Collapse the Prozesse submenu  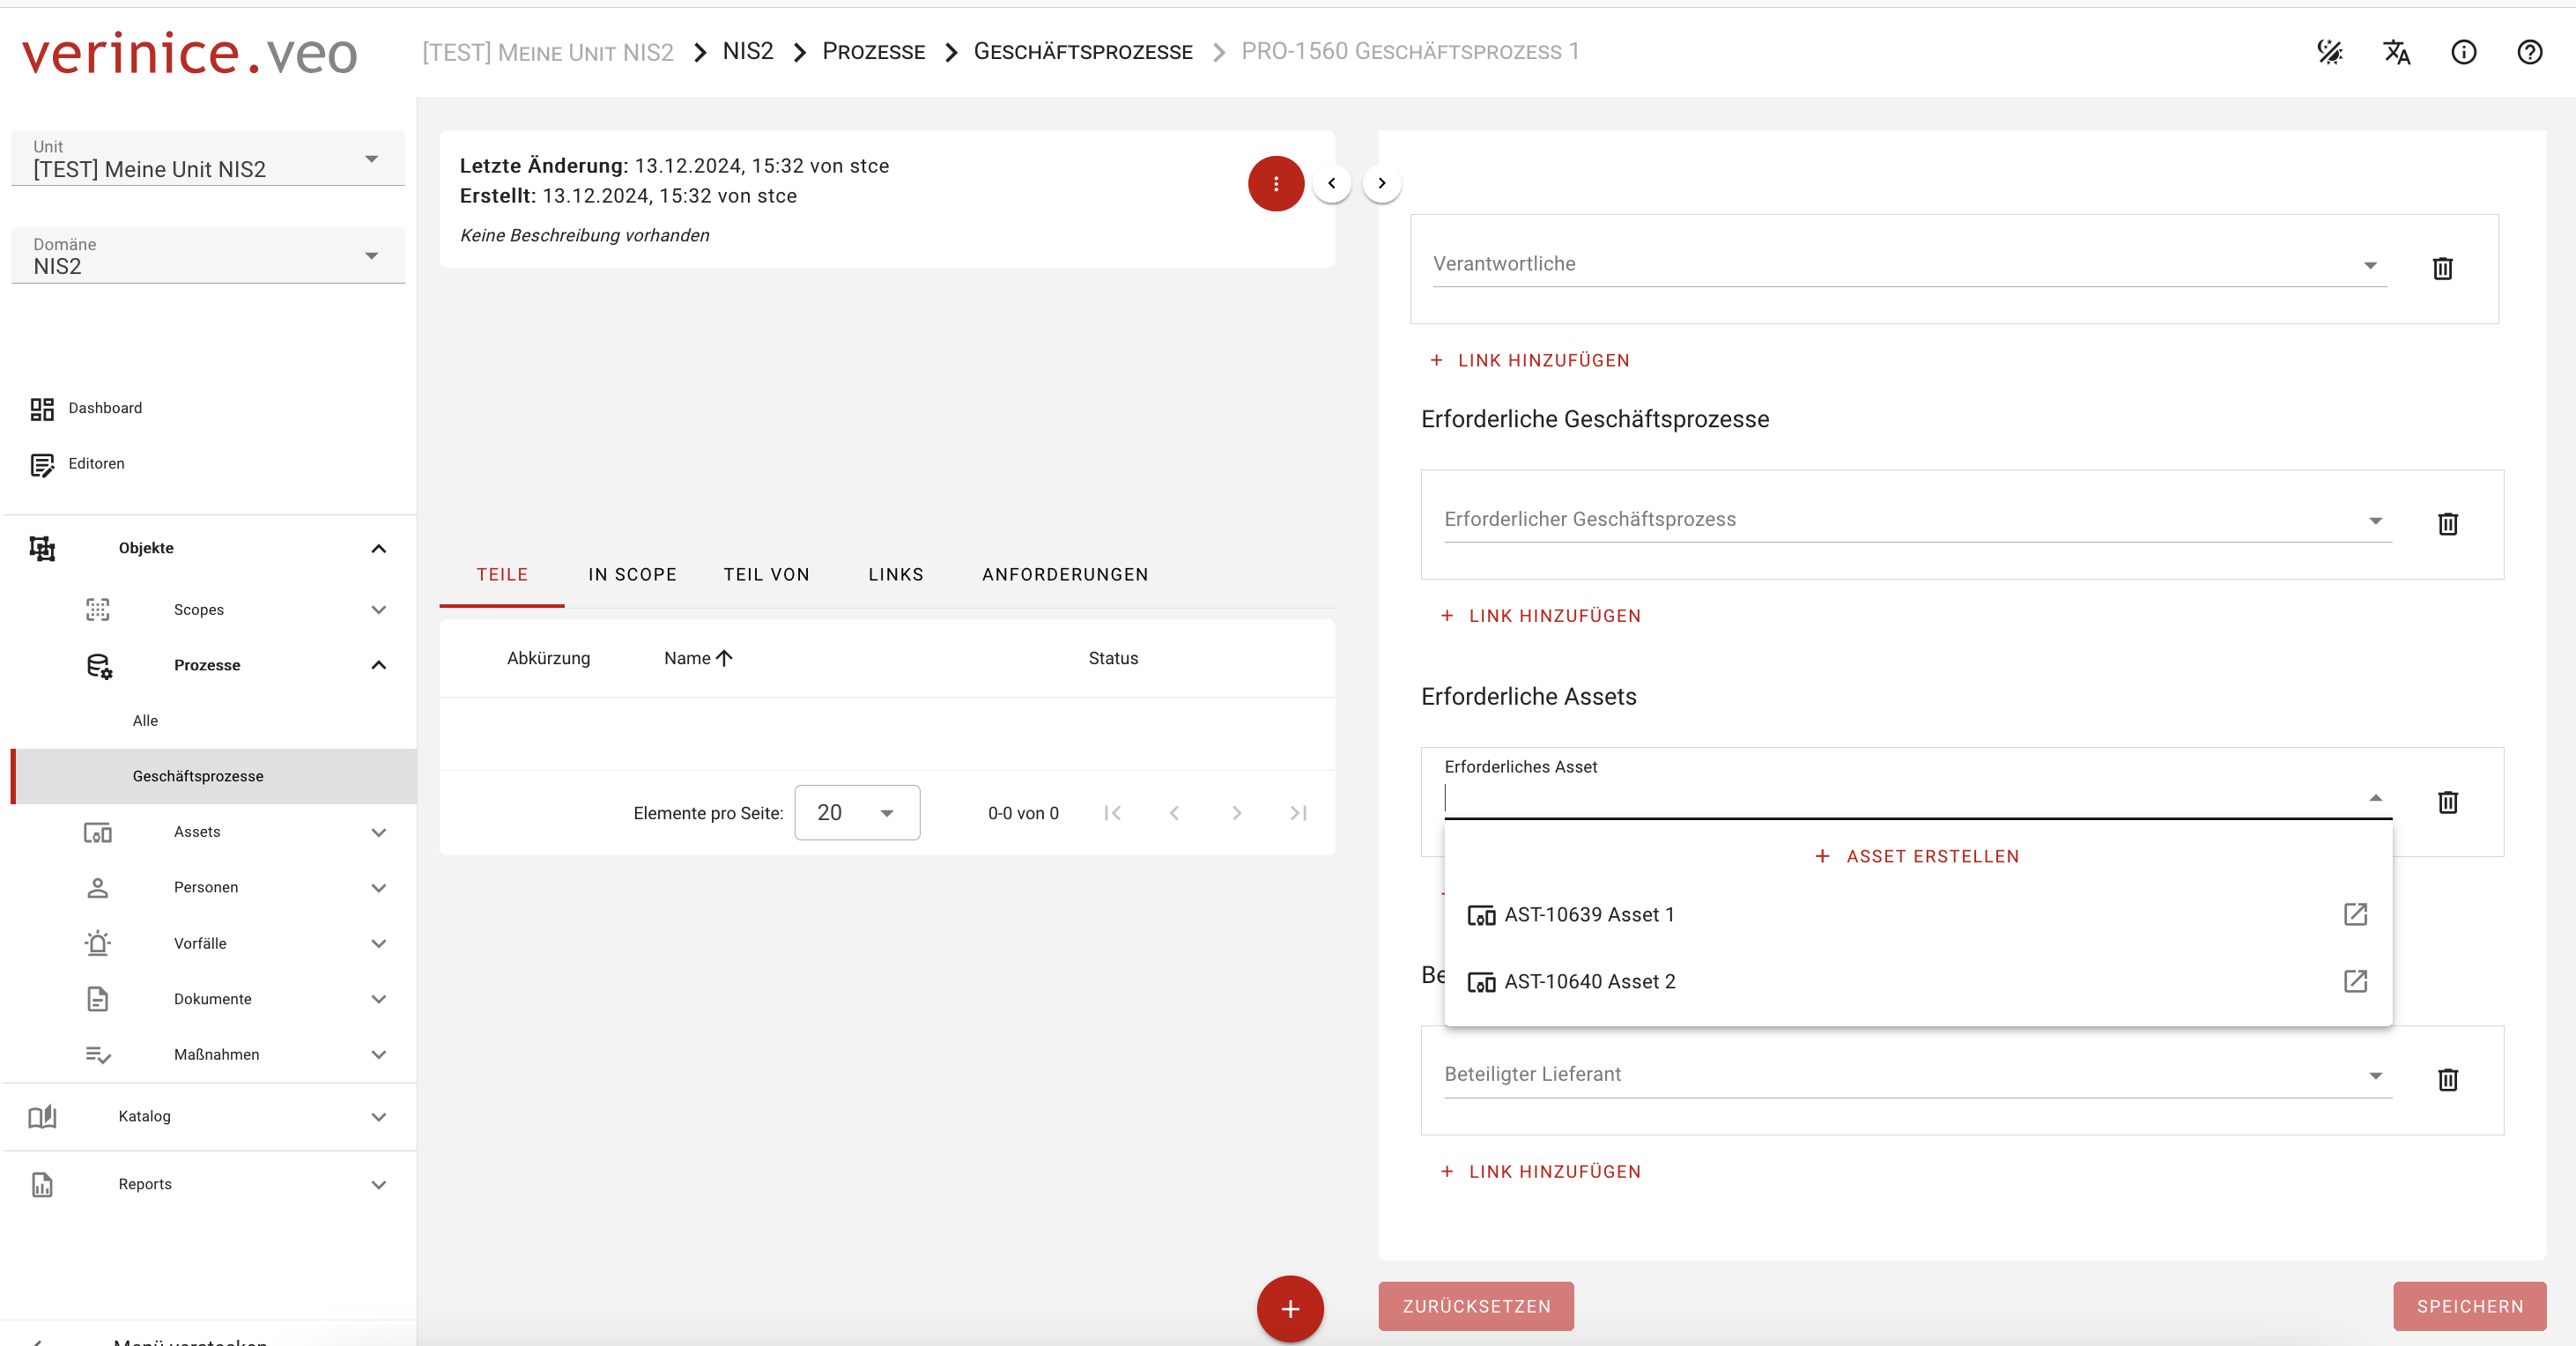pyautogui.click(x=378, y=665)
